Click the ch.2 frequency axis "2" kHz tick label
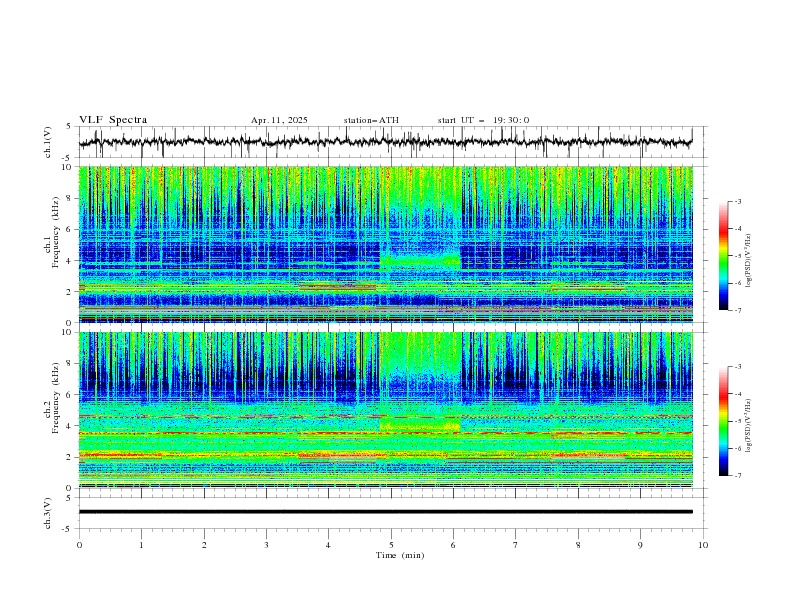 71,457
